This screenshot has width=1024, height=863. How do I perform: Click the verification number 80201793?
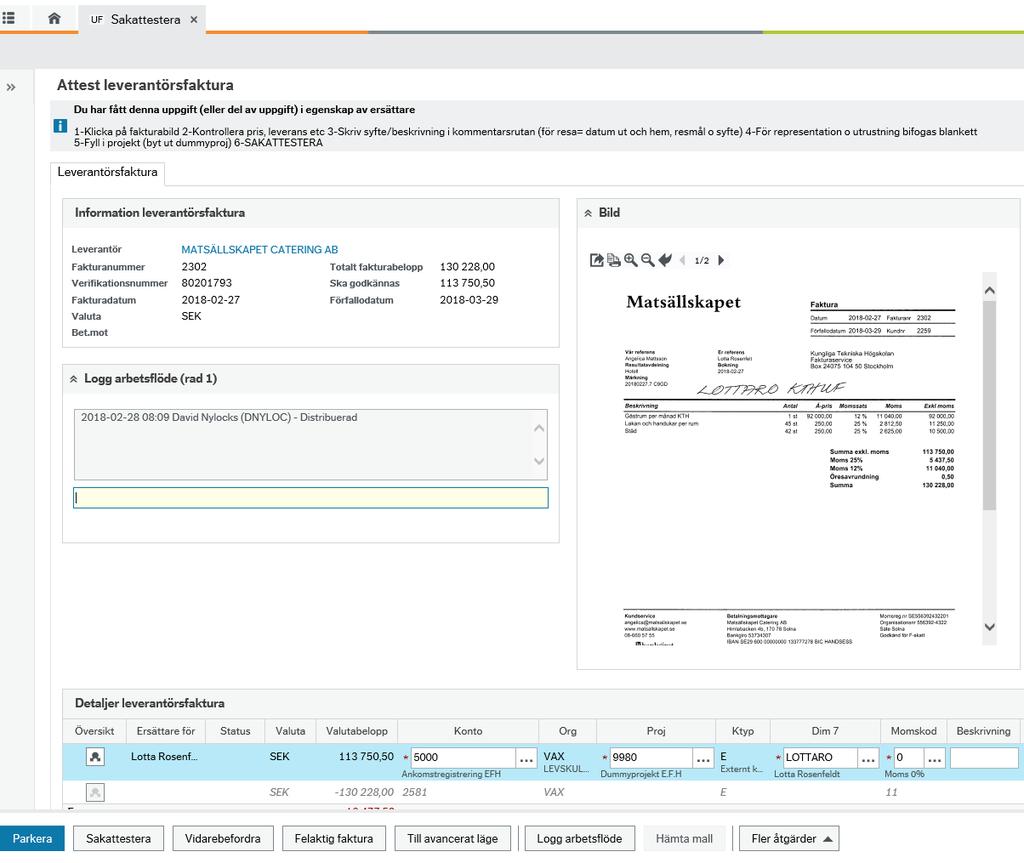click(206, 283)
